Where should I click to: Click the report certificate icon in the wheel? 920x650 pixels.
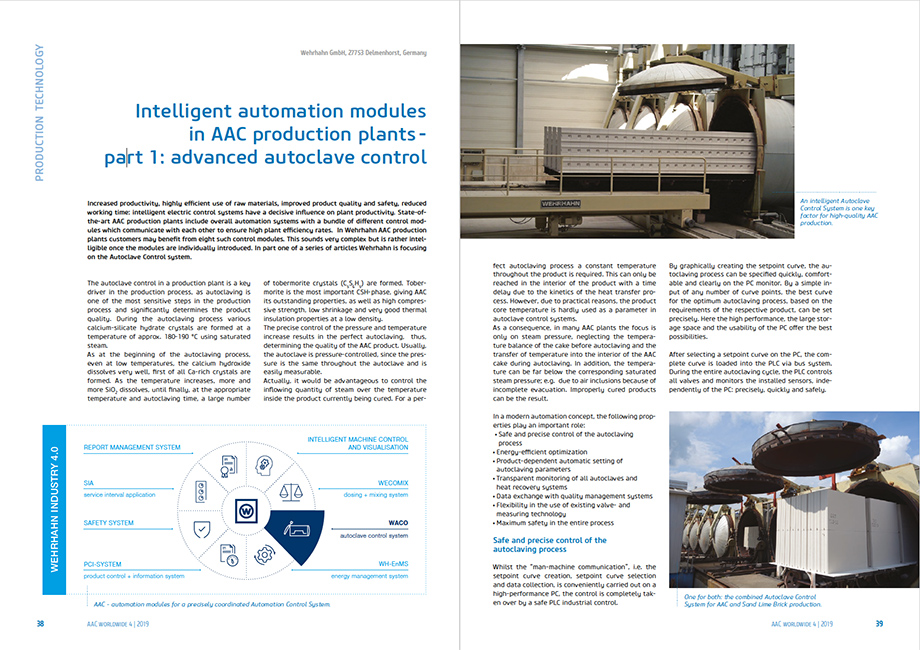click(229, 465)
